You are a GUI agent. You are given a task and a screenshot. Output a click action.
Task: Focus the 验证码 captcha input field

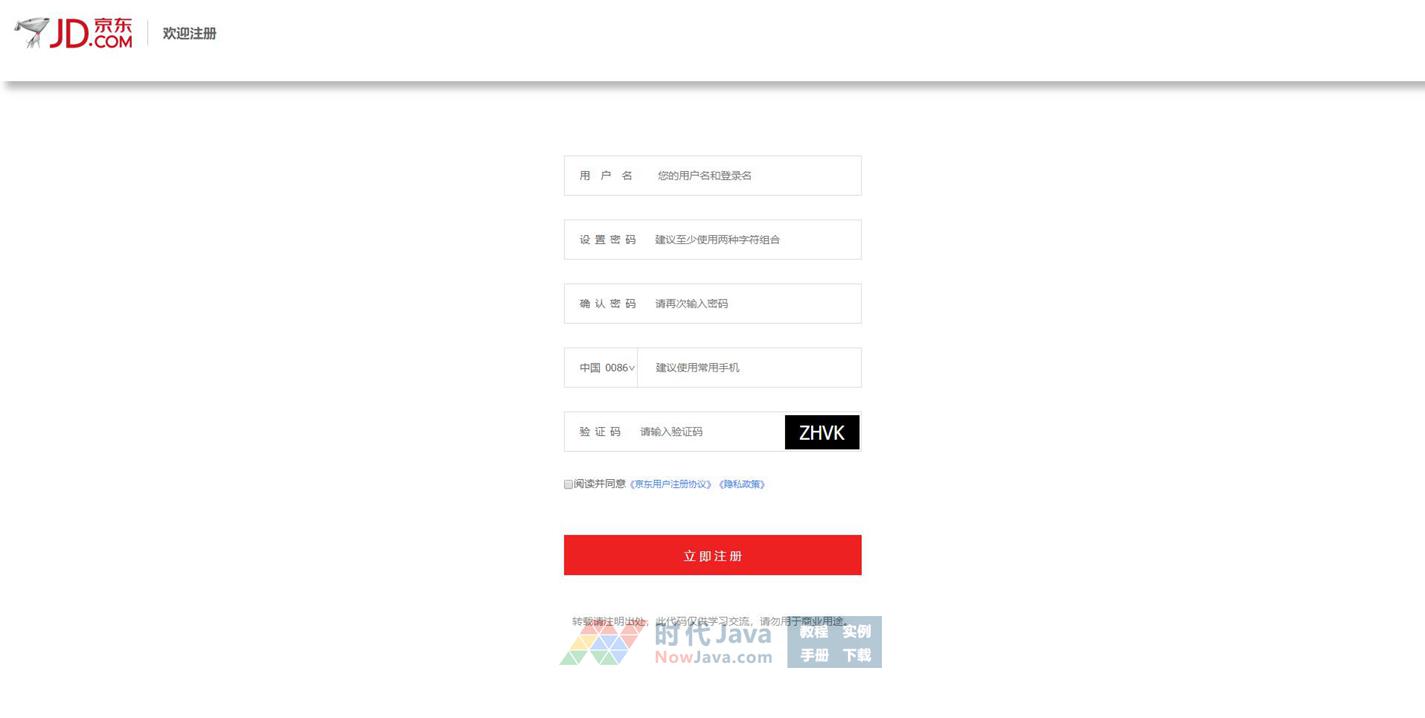point(710,432)
